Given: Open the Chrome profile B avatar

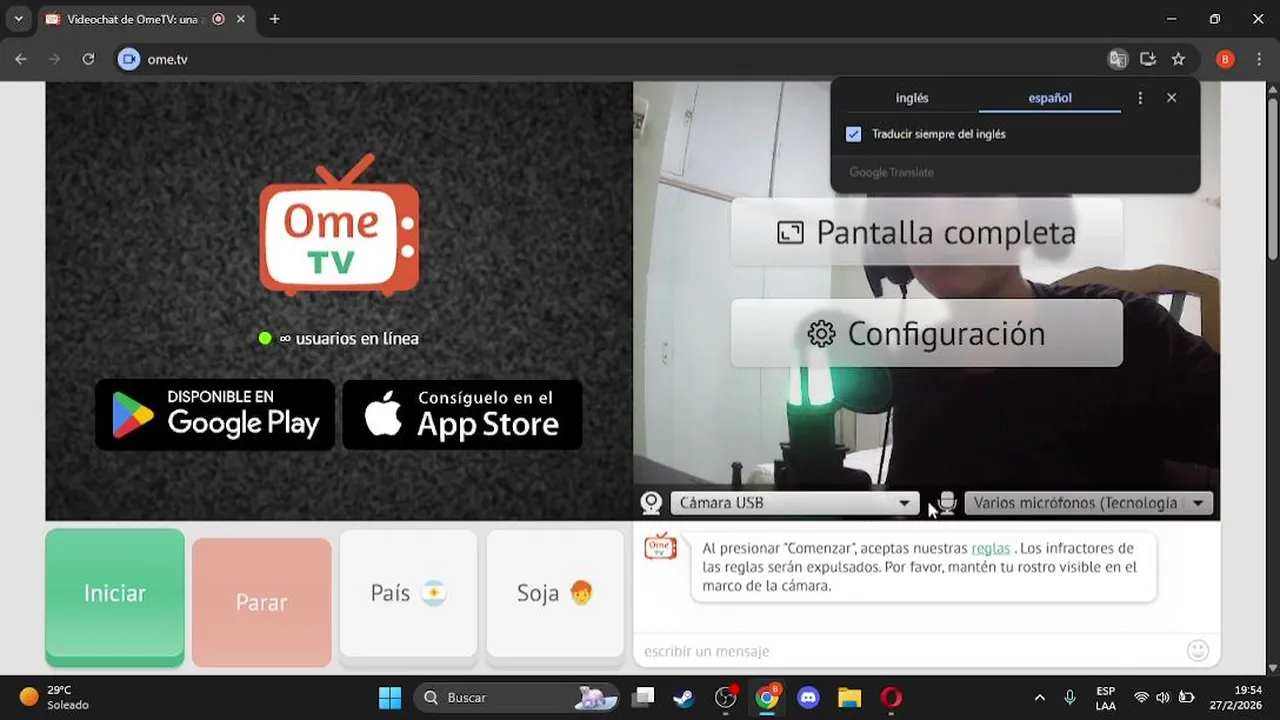Looking at the screenshot, I should 1225,59.
